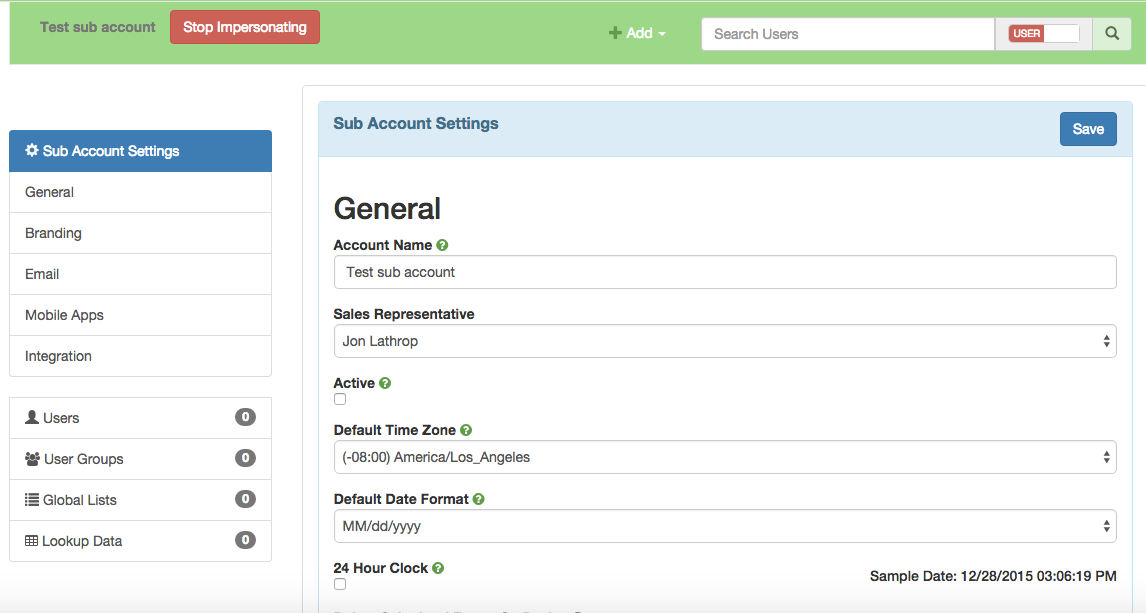The width and height of the screenshot is (1146, 613).
Task: Click the Lookup Data count badge
Action: (245, 541)
